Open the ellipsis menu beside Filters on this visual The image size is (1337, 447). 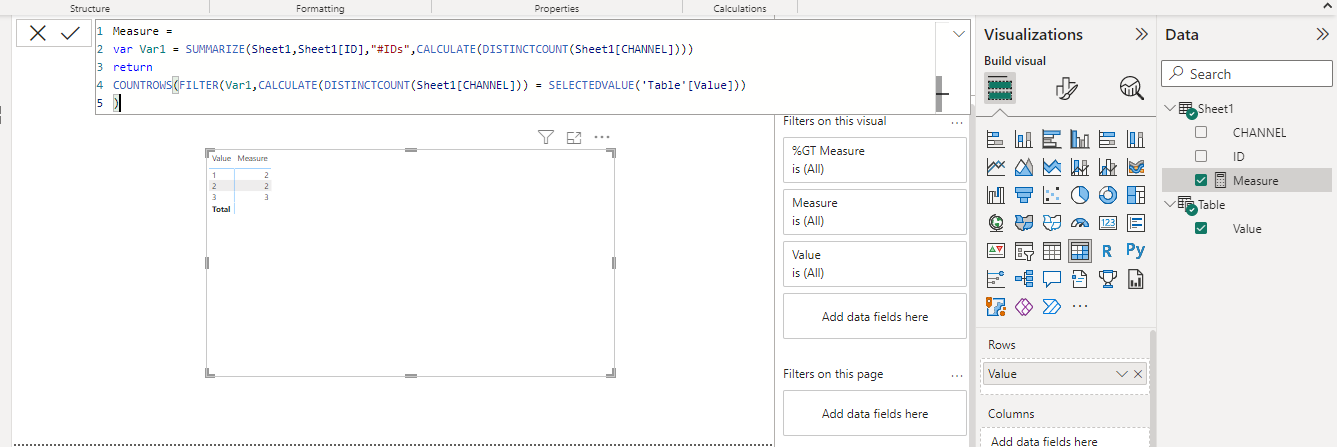point(957,122)
